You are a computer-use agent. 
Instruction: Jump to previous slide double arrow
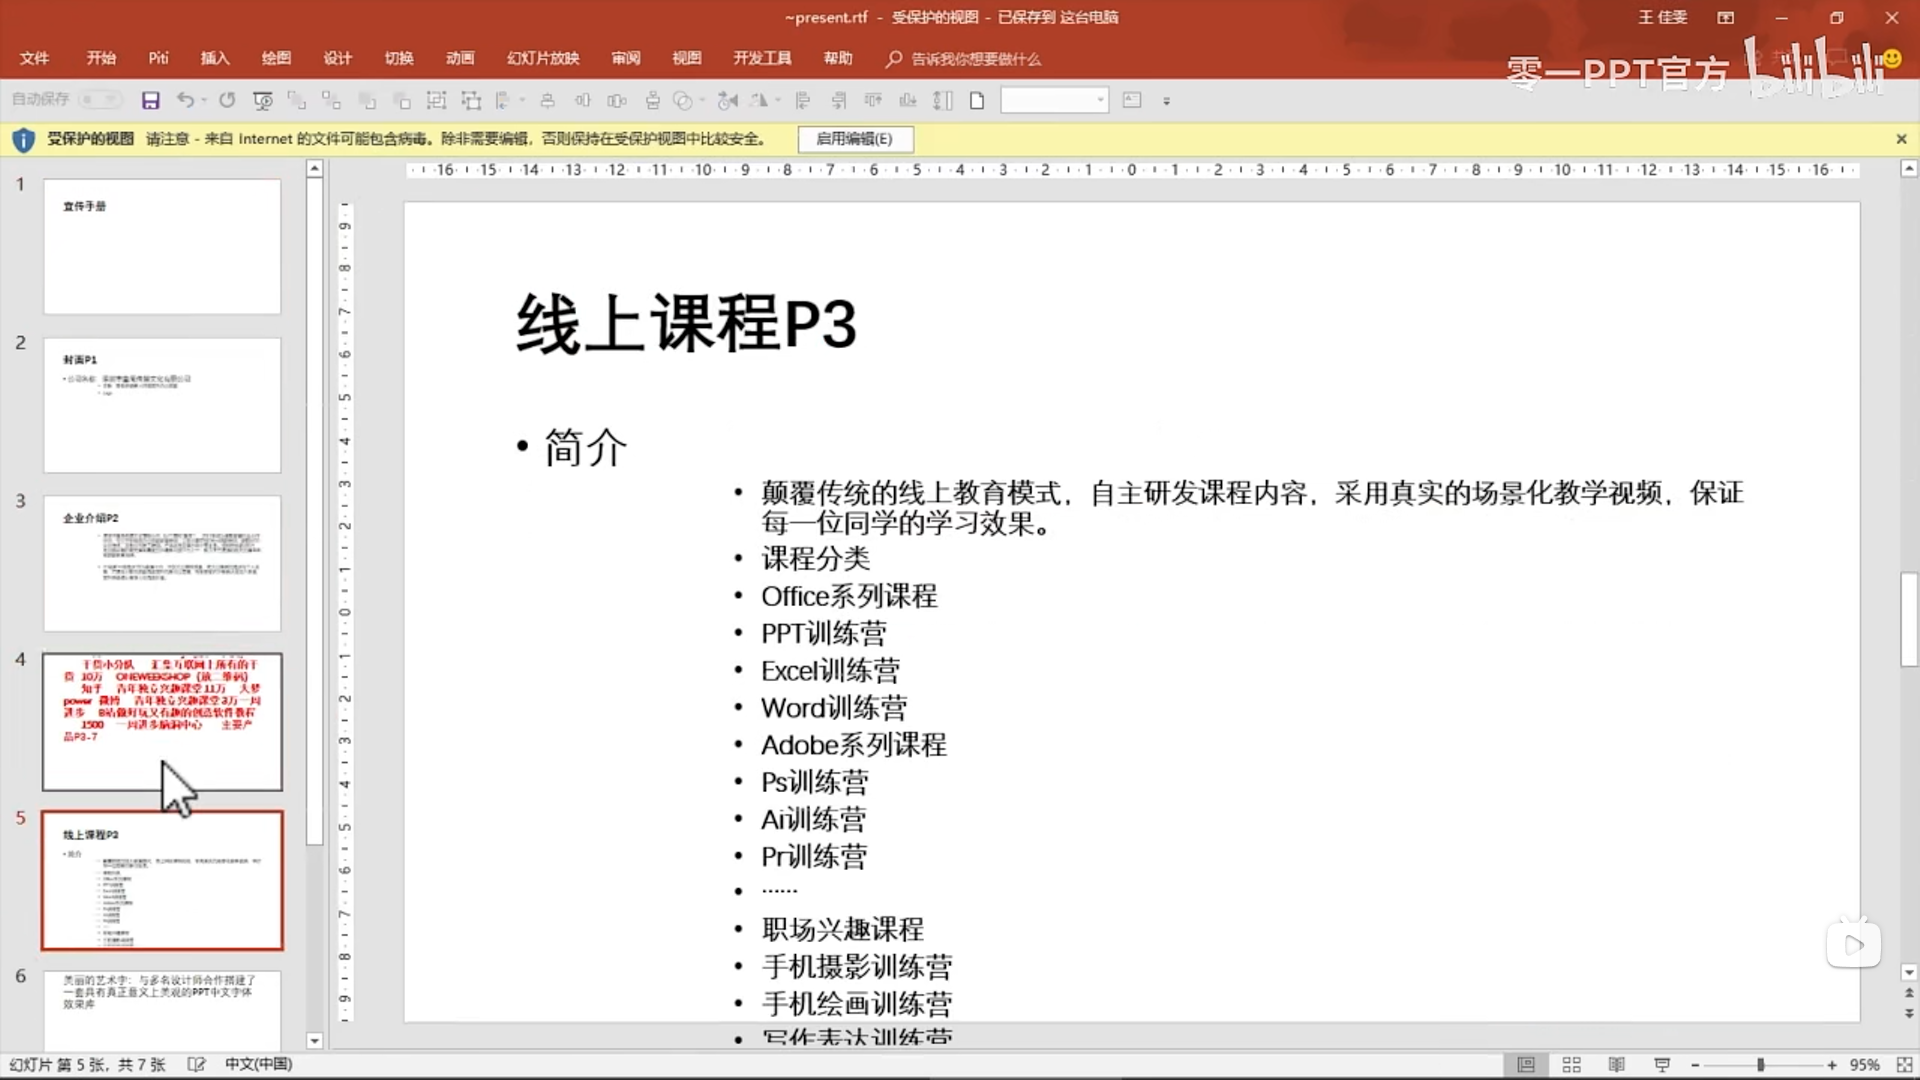[x=1908, y=993]
